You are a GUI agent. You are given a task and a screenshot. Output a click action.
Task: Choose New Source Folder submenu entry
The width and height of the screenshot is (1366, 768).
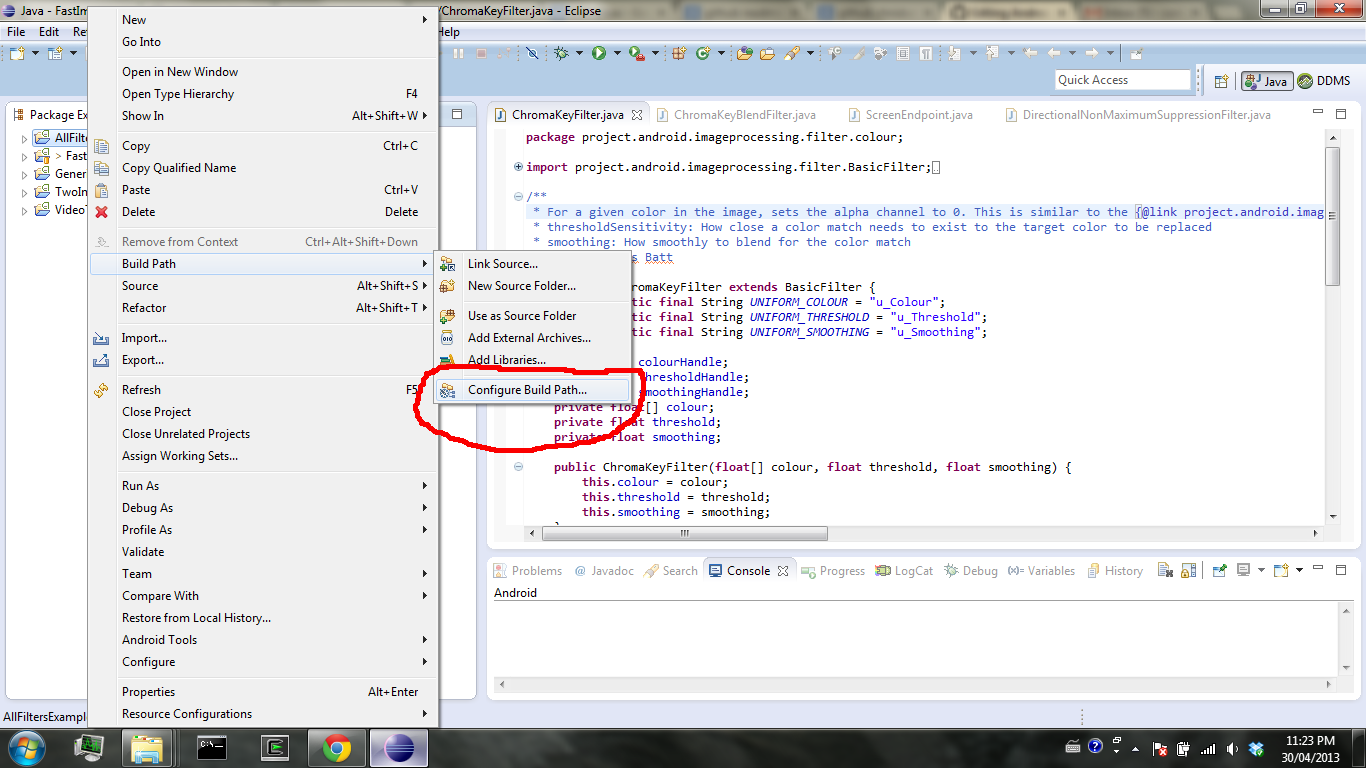tap(533, 286)
